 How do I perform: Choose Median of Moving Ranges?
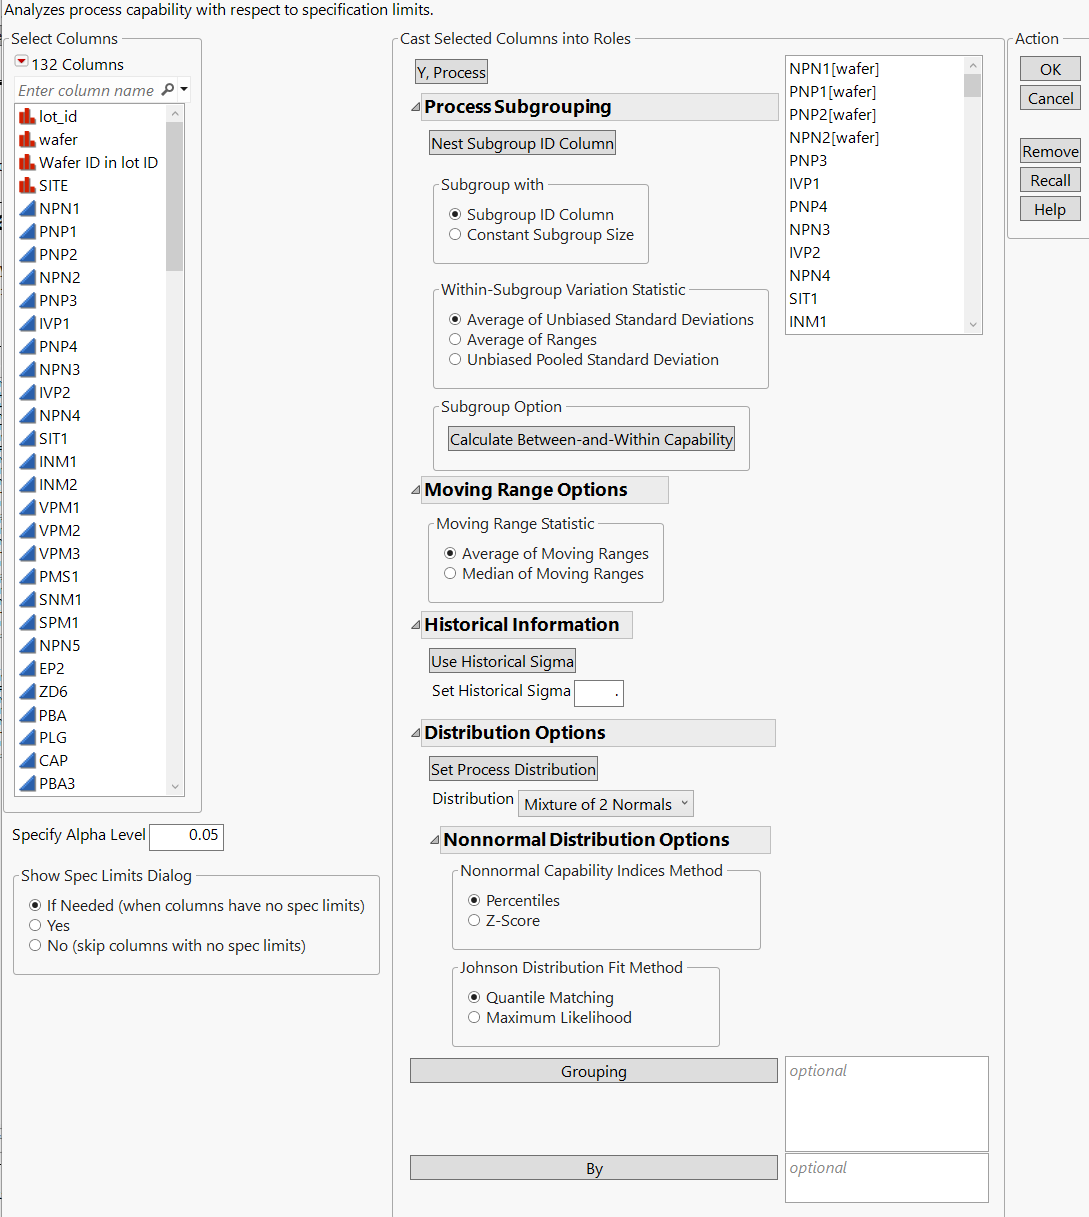(450, 573)
